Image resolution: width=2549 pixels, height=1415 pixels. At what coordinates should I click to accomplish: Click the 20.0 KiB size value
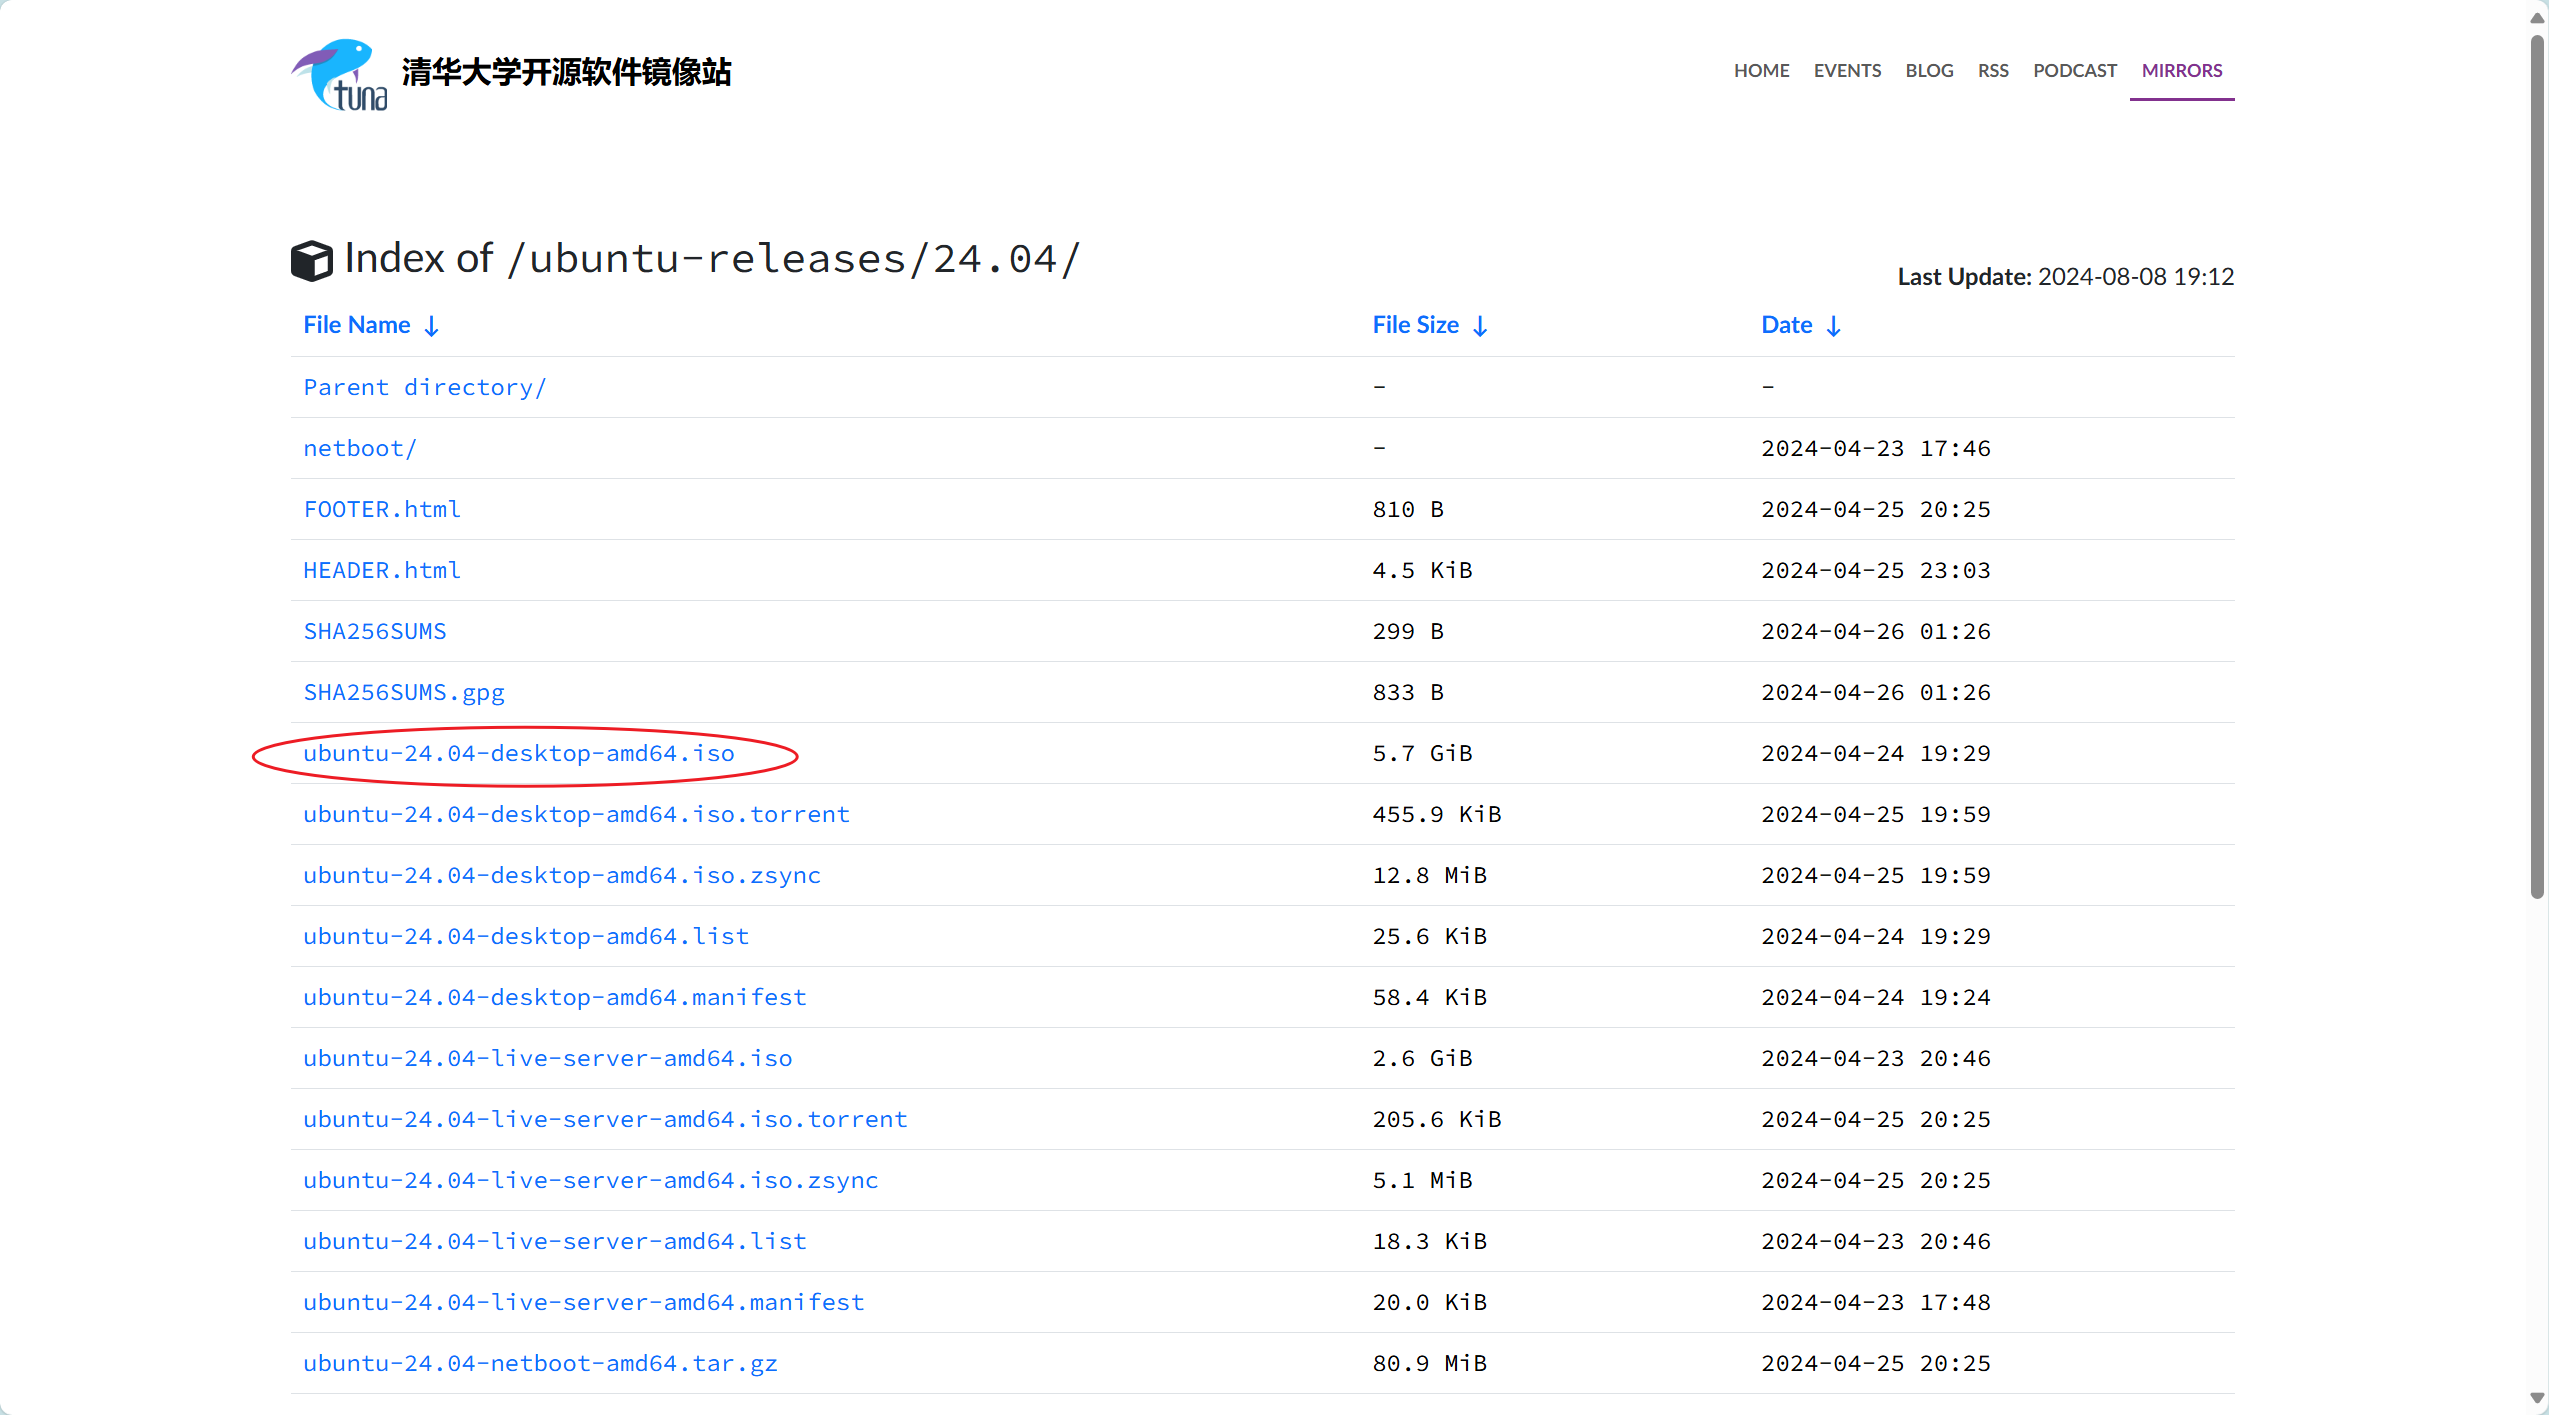pos(1430,1302)
